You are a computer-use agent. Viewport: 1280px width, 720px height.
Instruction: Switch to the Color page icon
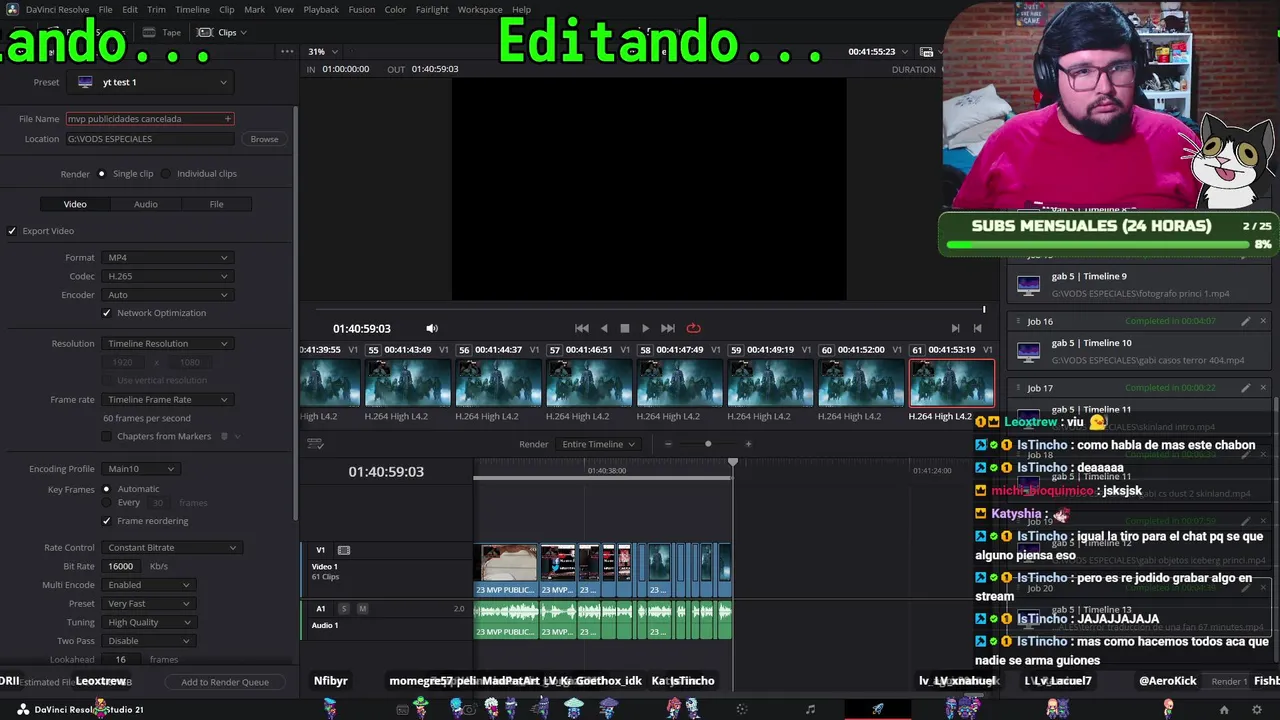(741, 710)
